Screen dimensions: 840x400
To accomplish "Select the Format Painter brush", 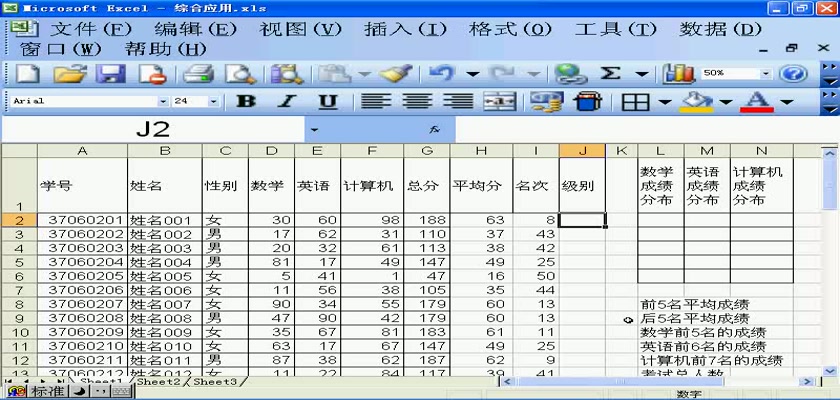I will (x=397, y=73).
